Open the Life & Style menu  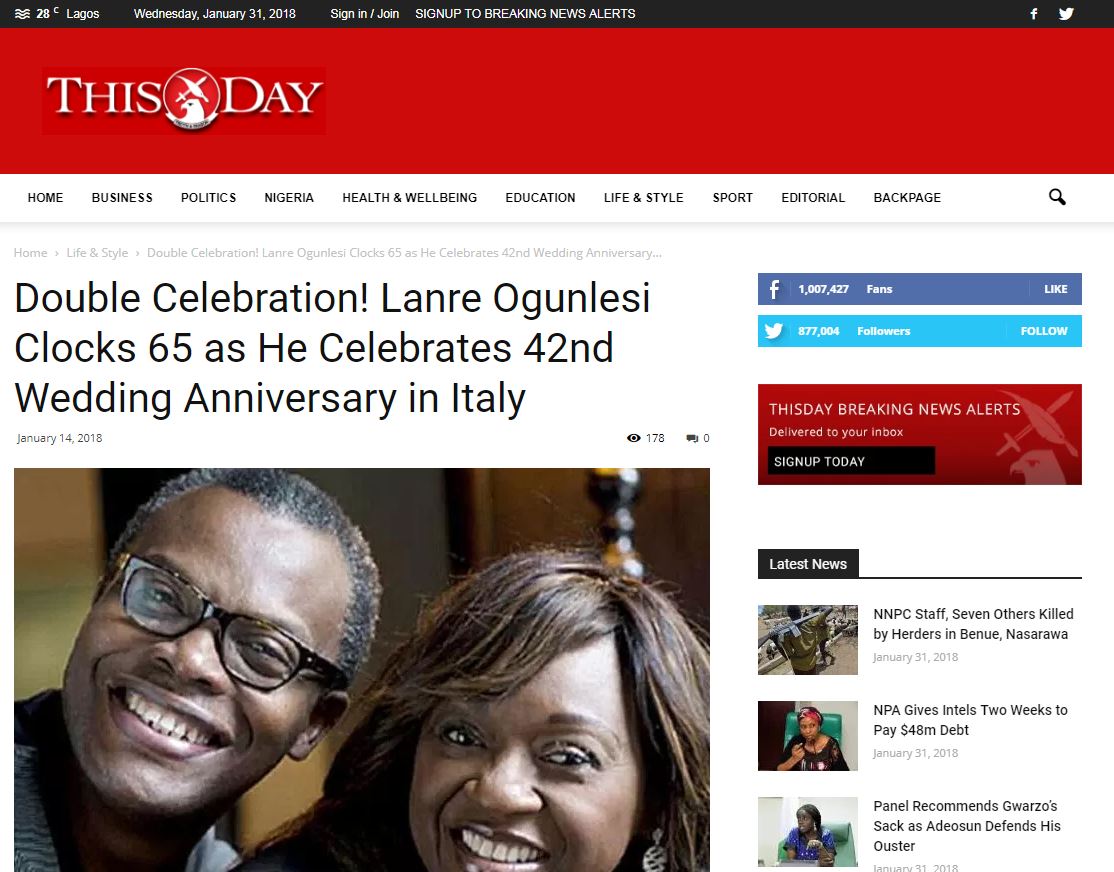[x=644, y=198]
